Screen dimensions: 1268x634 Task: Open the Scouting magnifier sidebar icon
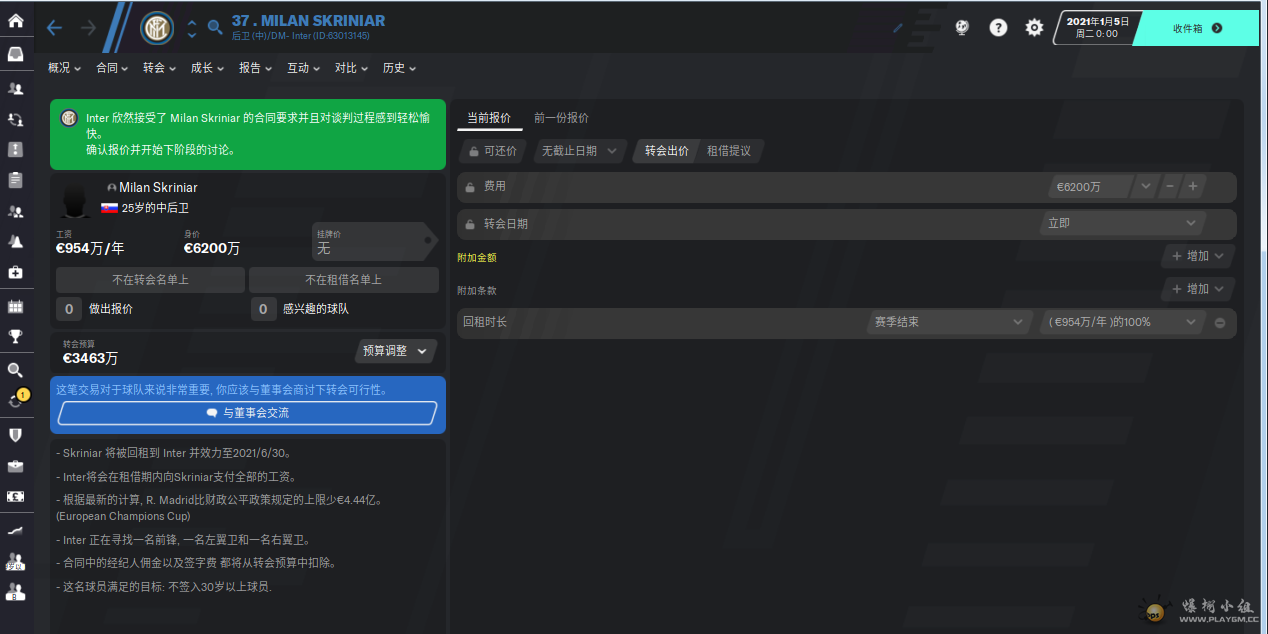click(15, 370)
